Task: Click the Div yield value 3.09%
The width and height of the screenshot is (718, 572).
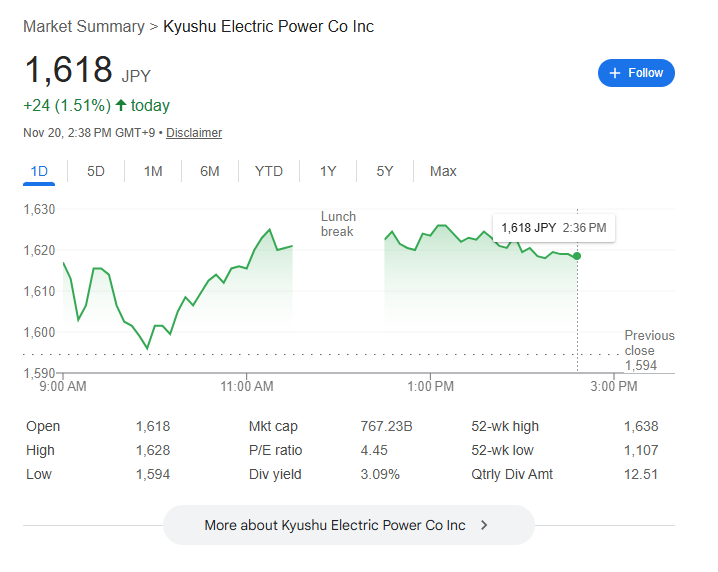Action: click(x=380, y=474)
